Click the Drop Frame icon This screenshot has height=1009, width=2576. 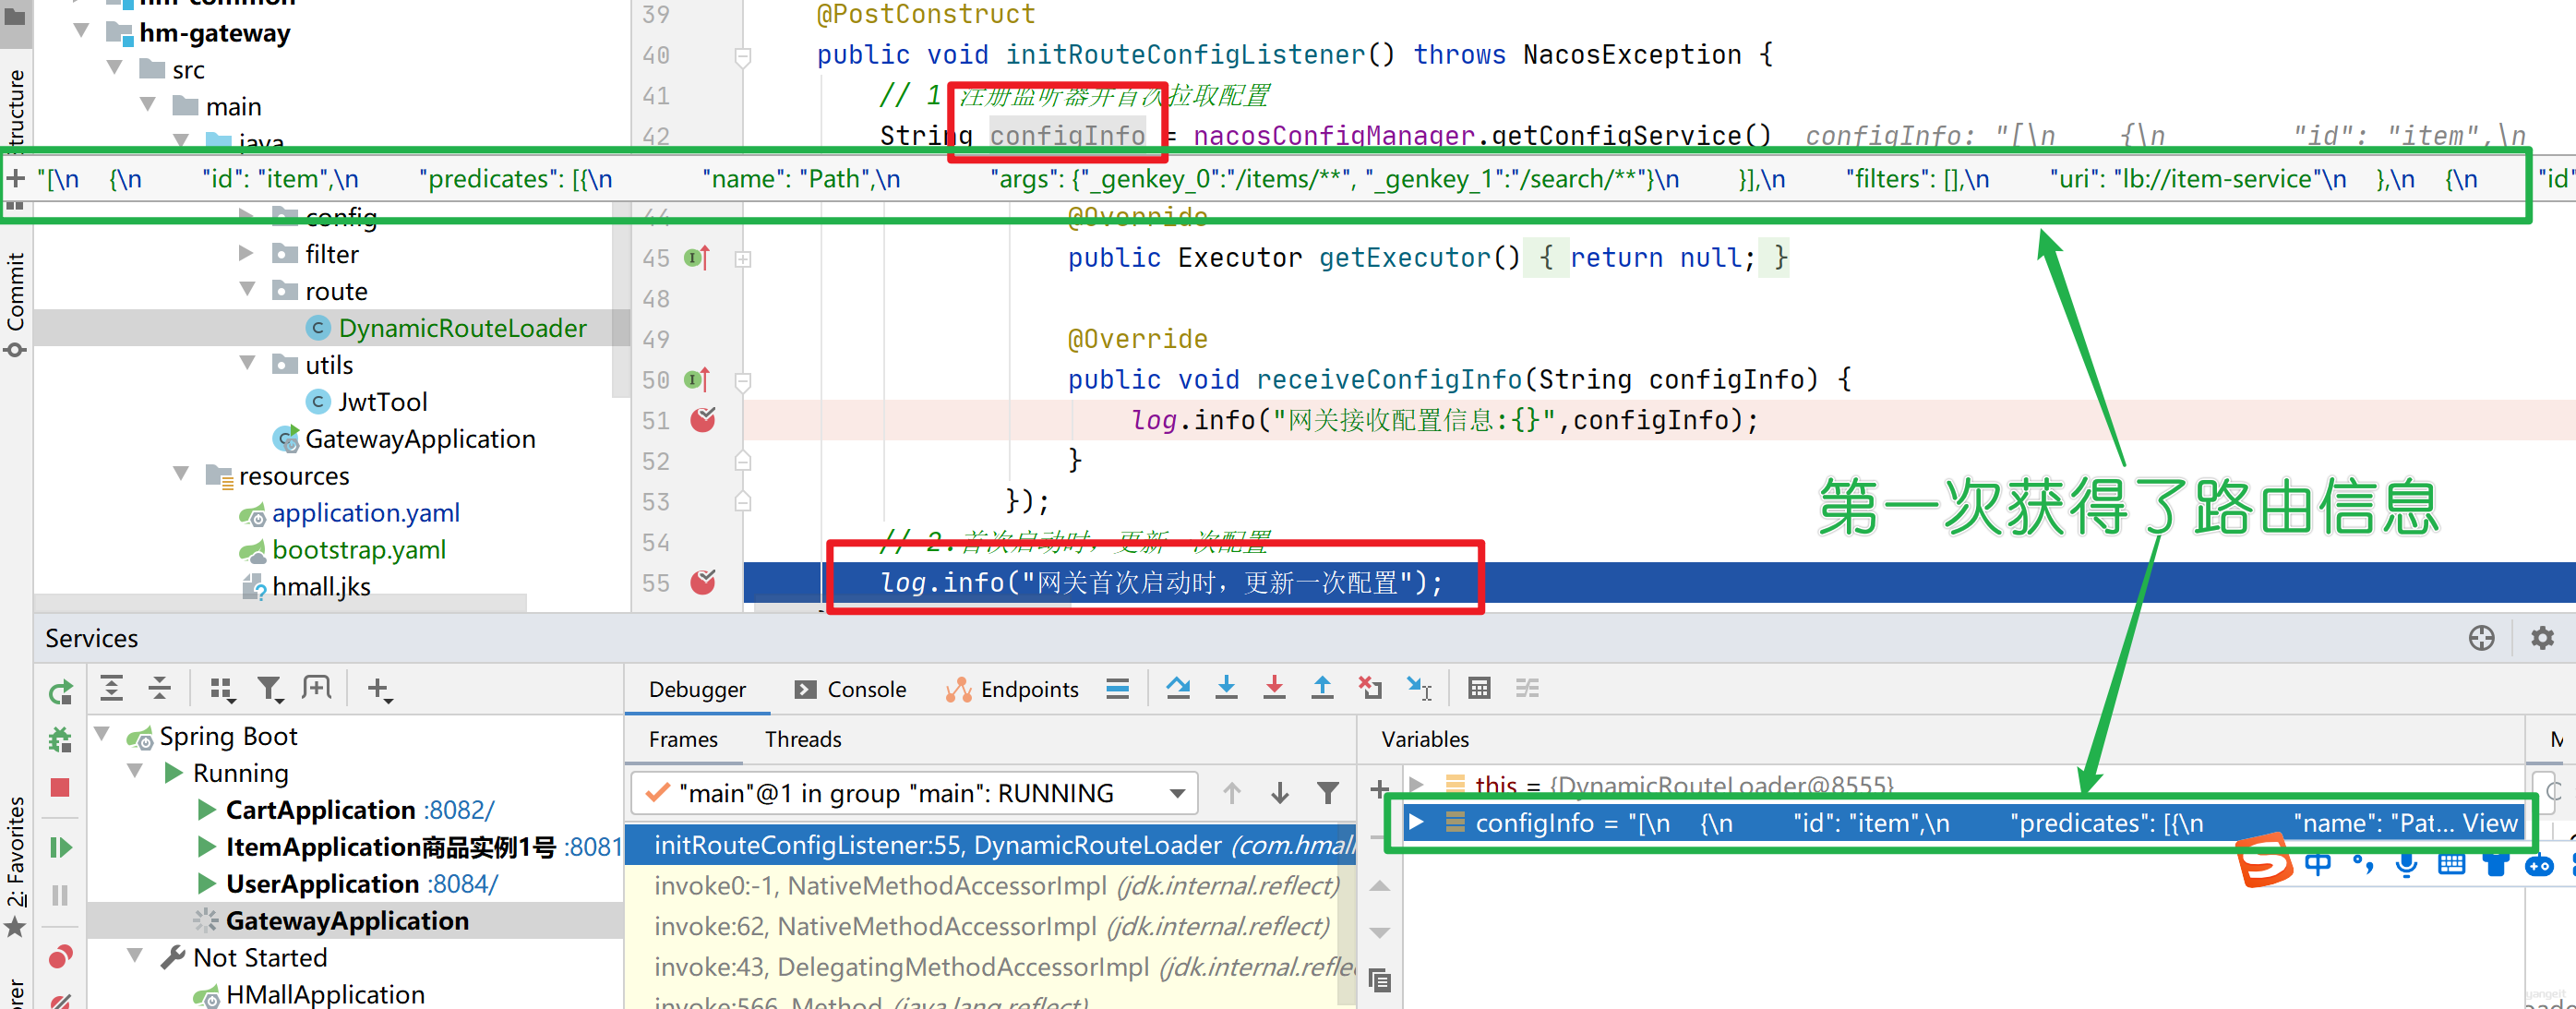(1370, 688)
